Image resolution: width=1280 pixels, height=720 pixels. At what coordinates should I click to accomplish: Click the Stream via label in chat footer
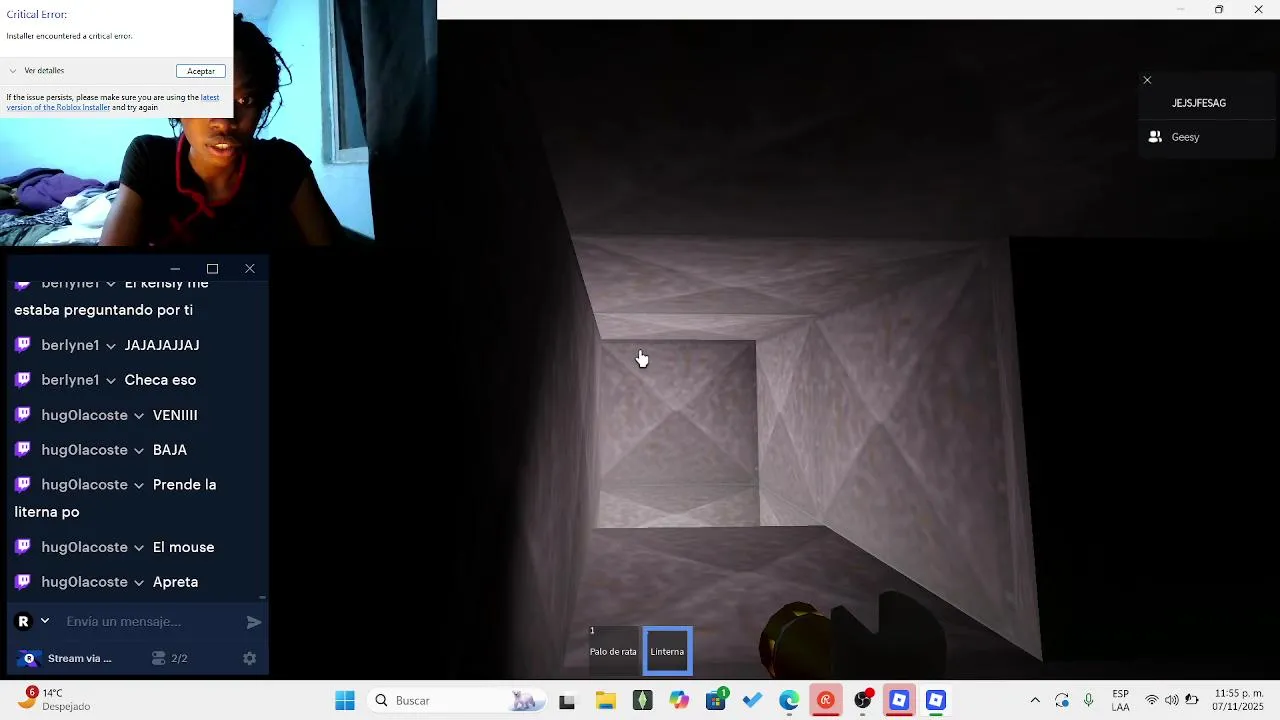coord(80,658)
